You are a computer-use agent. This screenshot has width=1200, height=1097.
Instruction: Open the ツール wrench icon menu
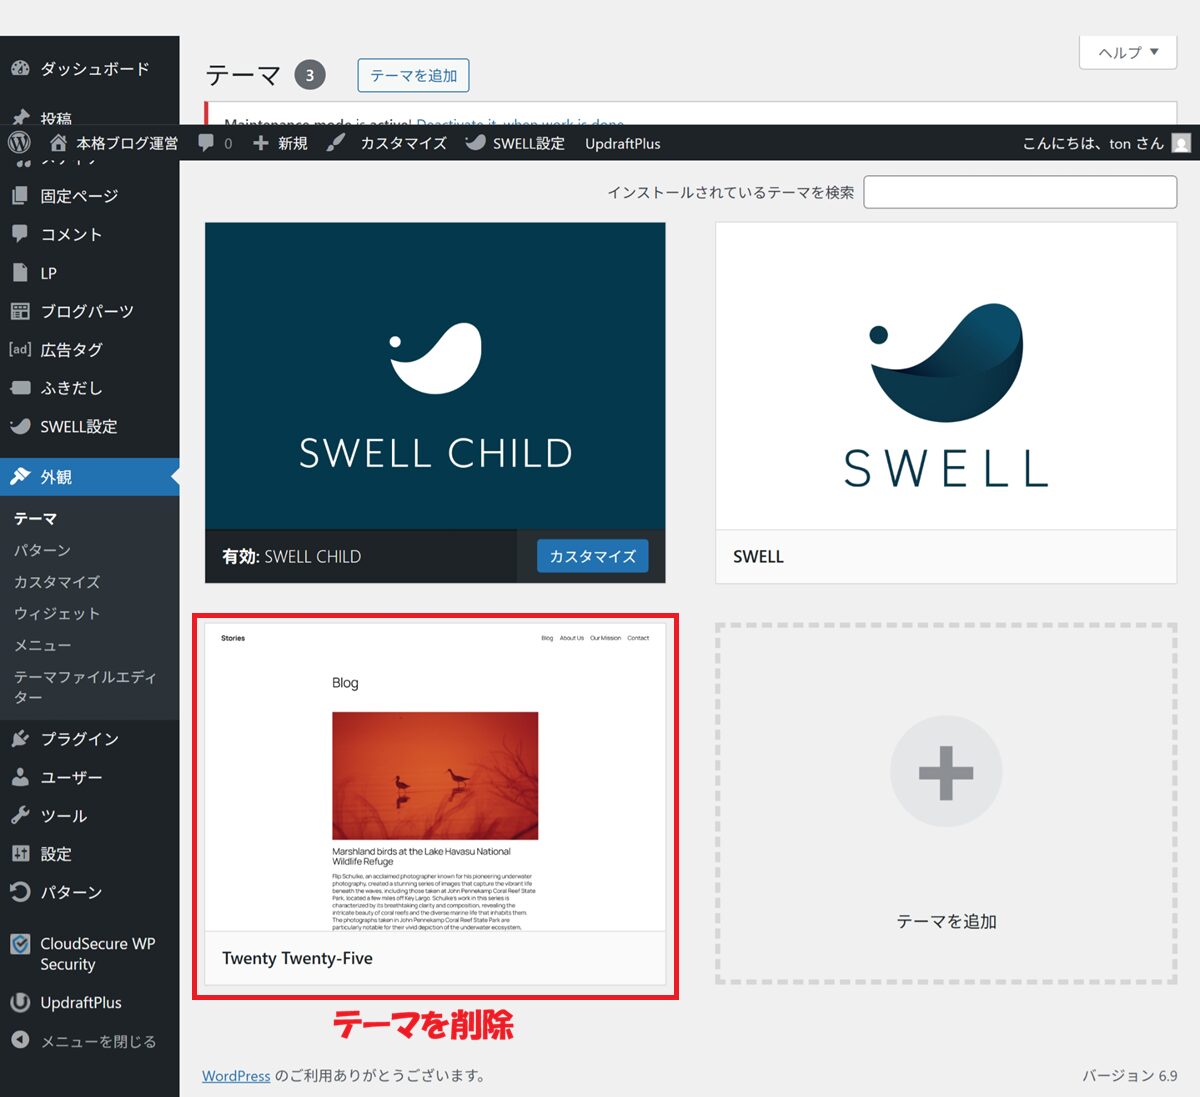pyautogui.click(x=20, y=816)
